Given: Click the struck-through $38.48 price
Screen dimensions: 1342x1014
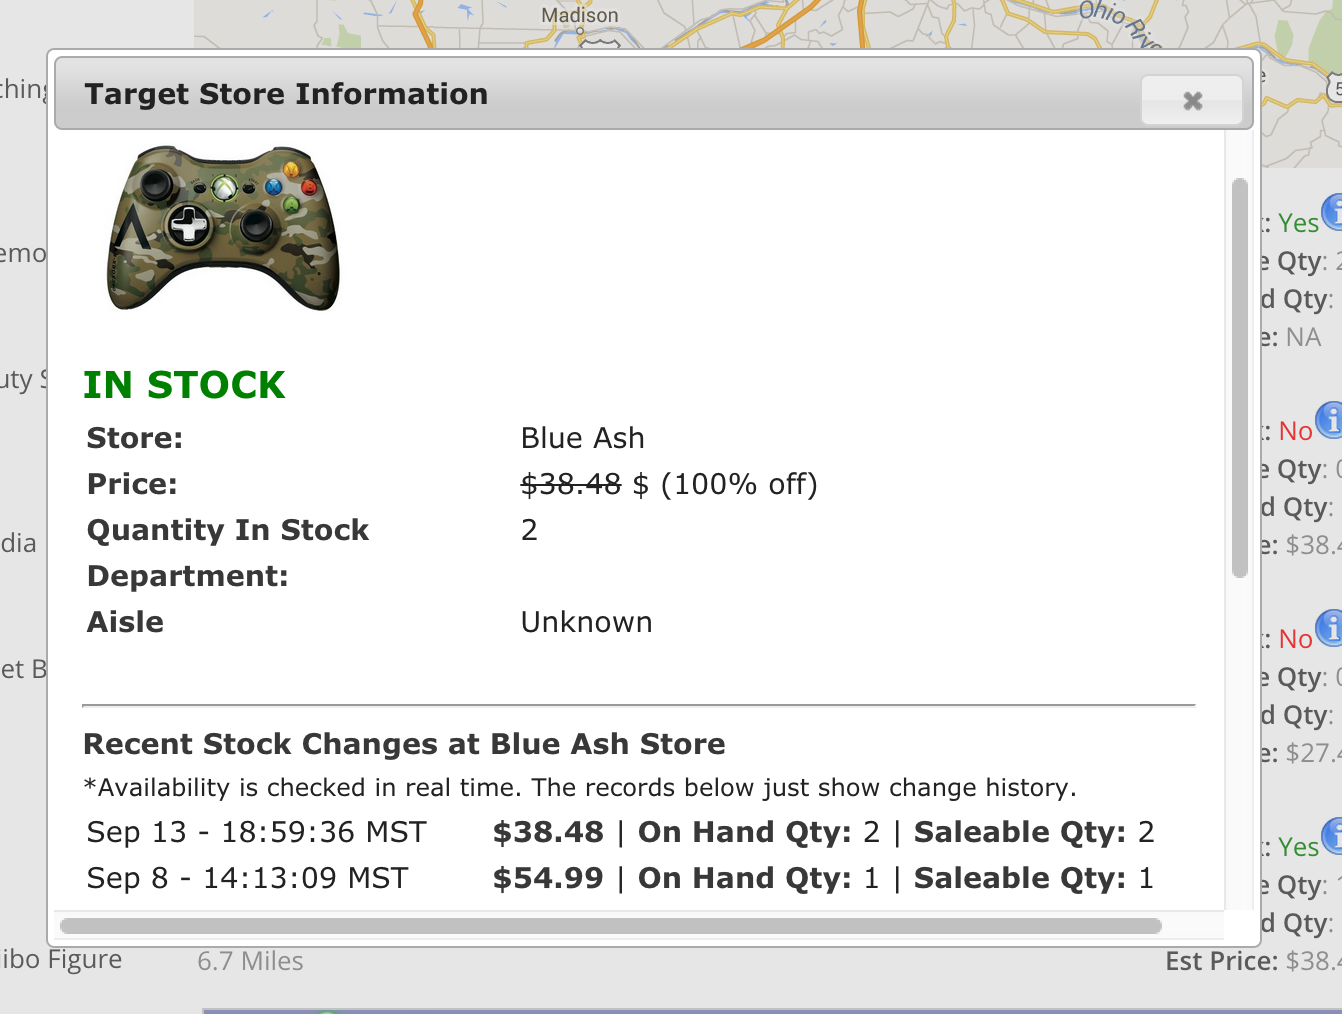Looking at the screenshot, I should (x=571, y=484).
